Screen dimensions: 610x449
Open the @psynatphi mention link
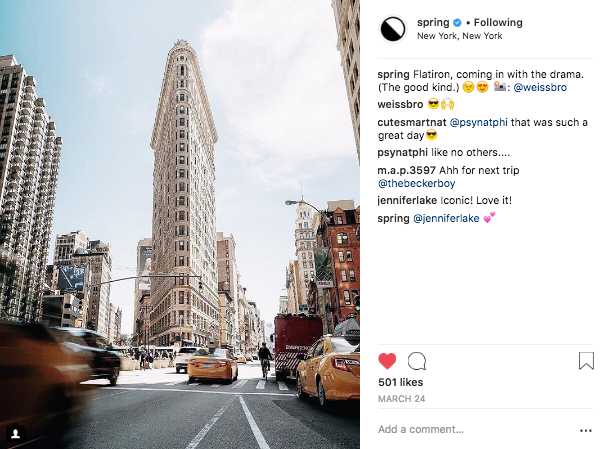click(479, 123)
